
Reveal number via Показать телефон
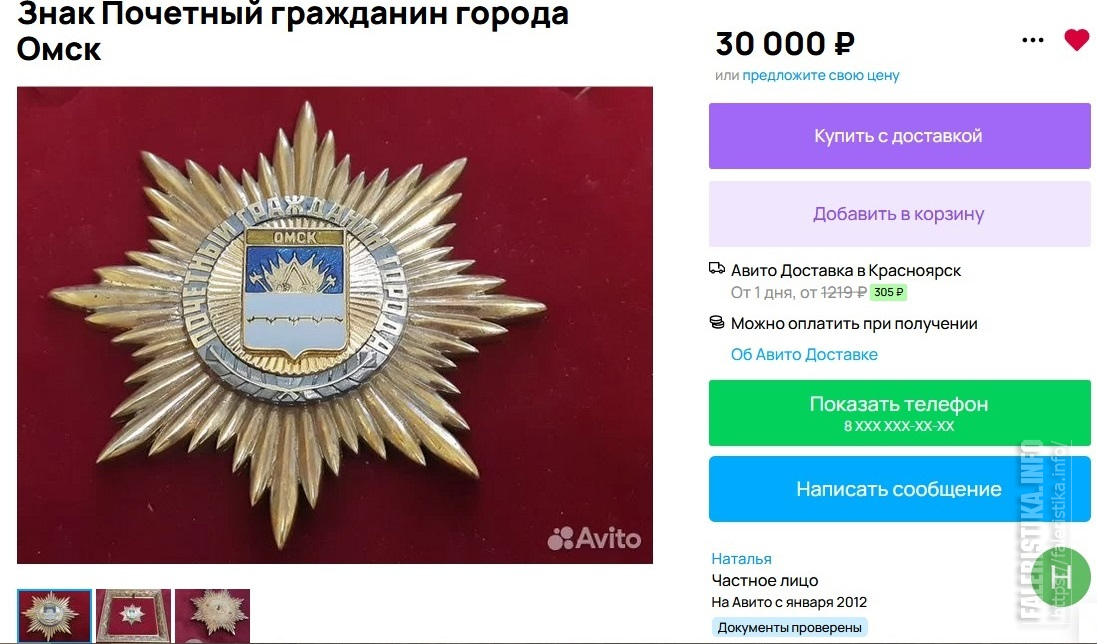point(900,413)
